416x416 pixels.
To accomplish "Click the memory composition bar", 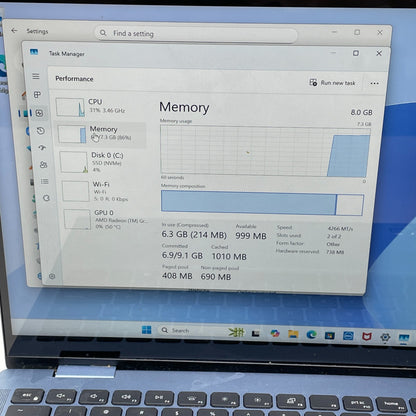I will (x=262, y=203).
